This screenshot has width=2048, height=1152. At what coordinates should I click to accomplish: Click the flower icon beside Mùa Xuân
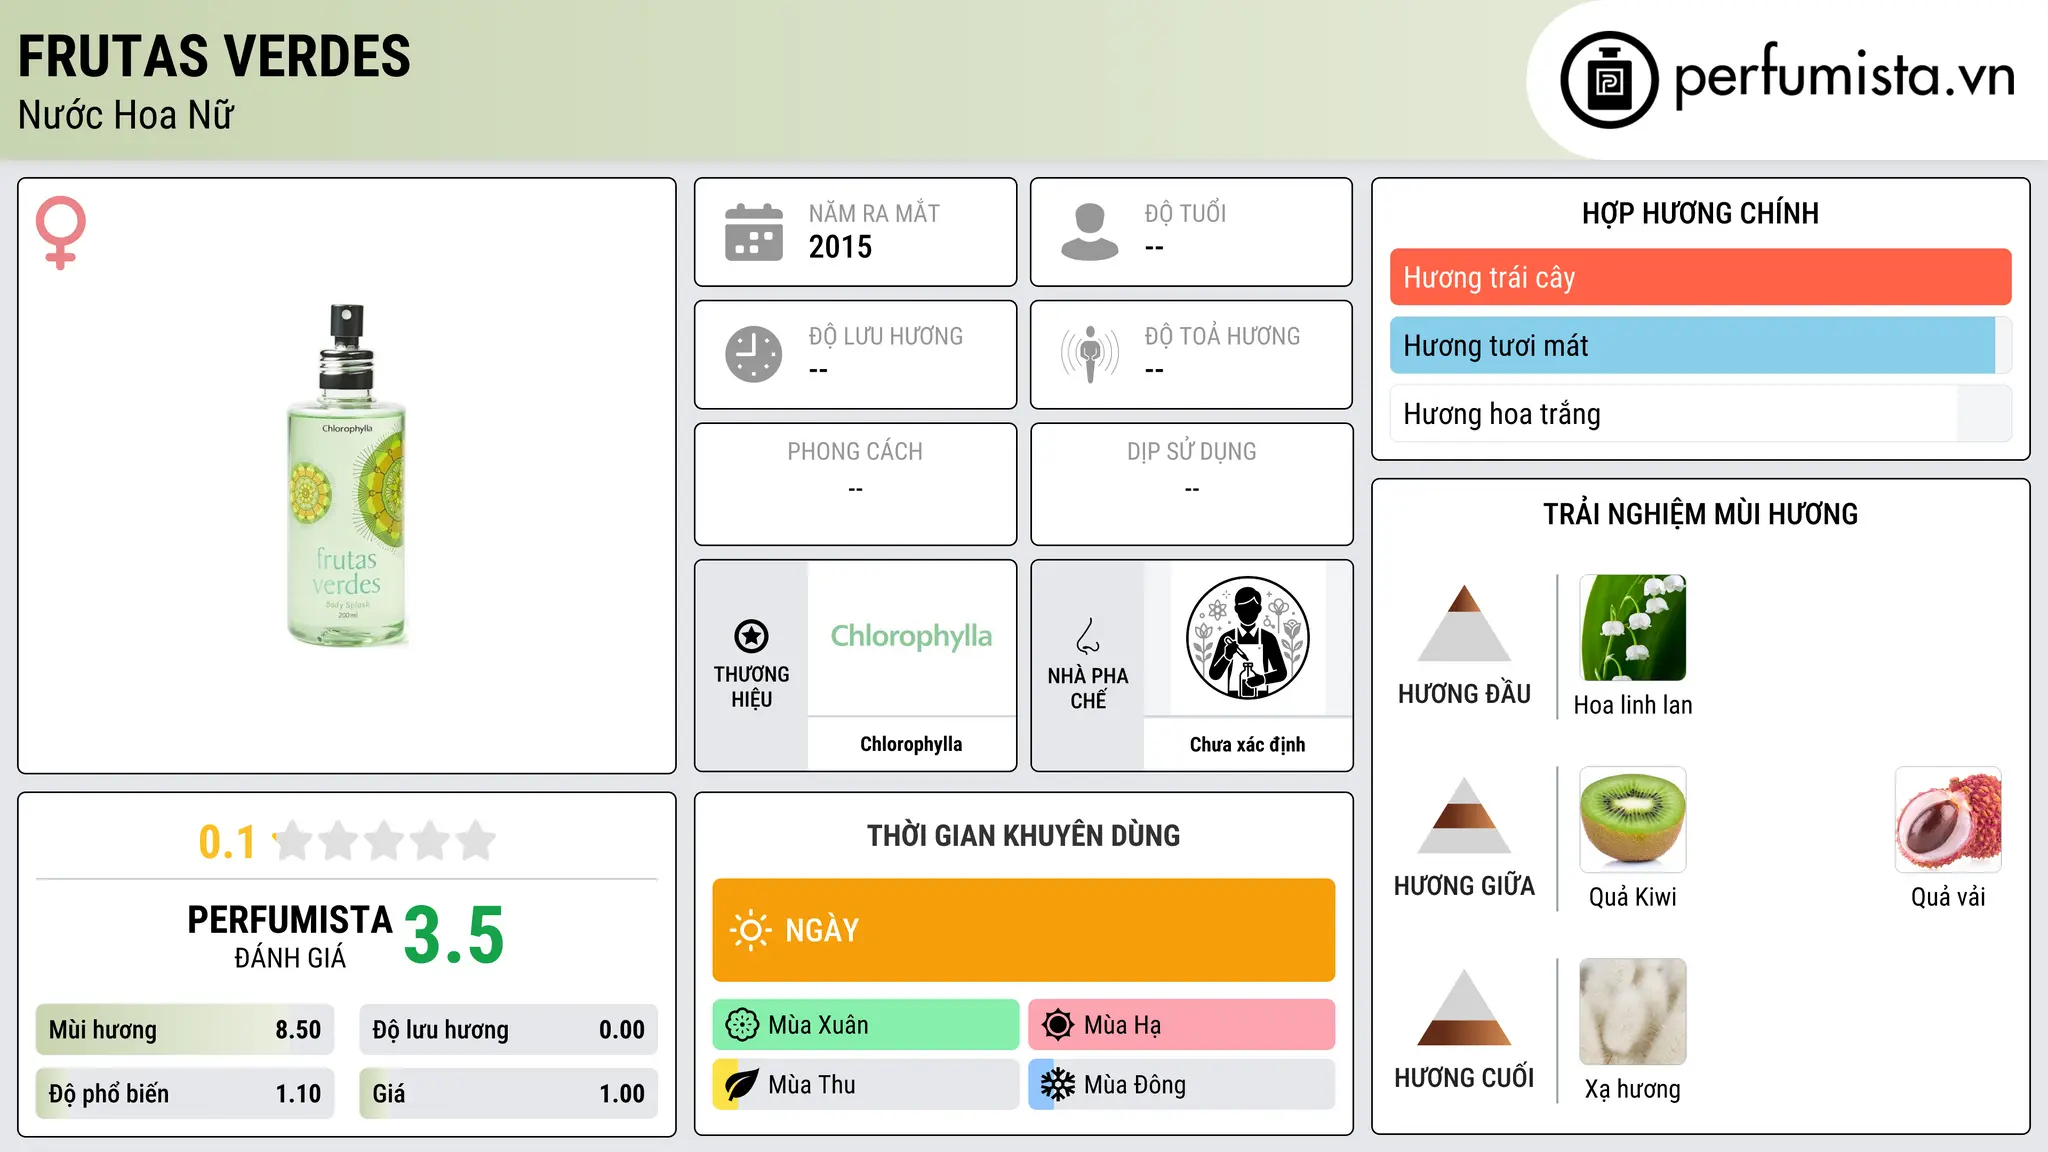tap(742, 1025)
